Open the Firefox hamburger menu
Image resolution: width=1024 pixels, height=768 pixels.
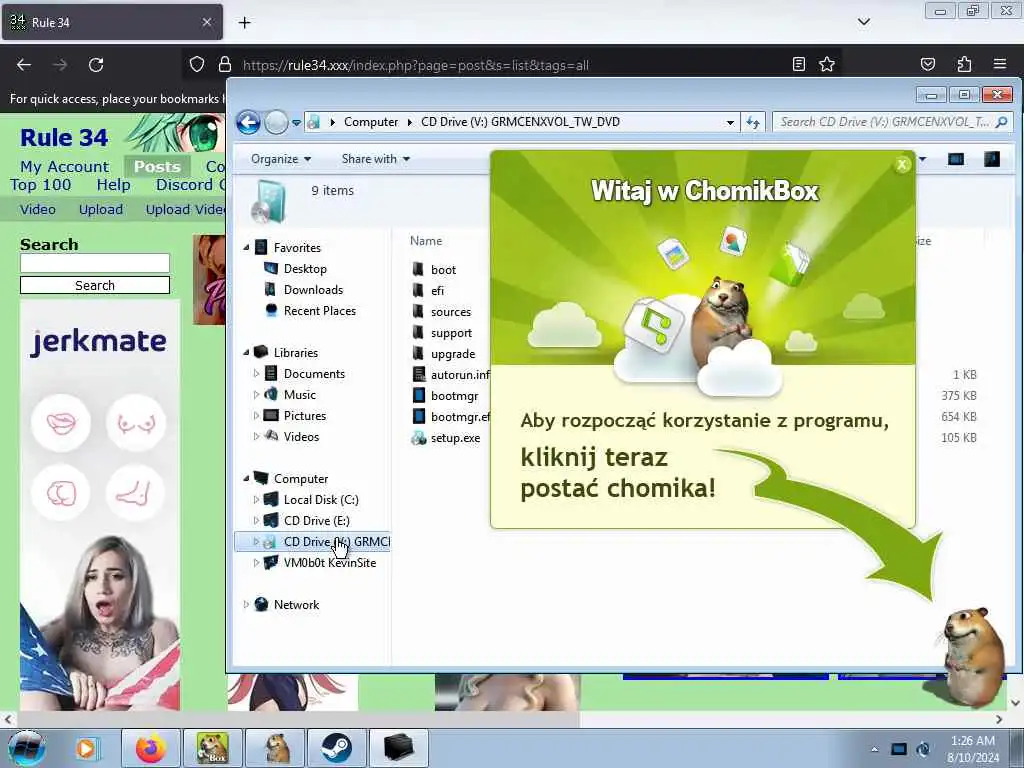coord(999,64)
